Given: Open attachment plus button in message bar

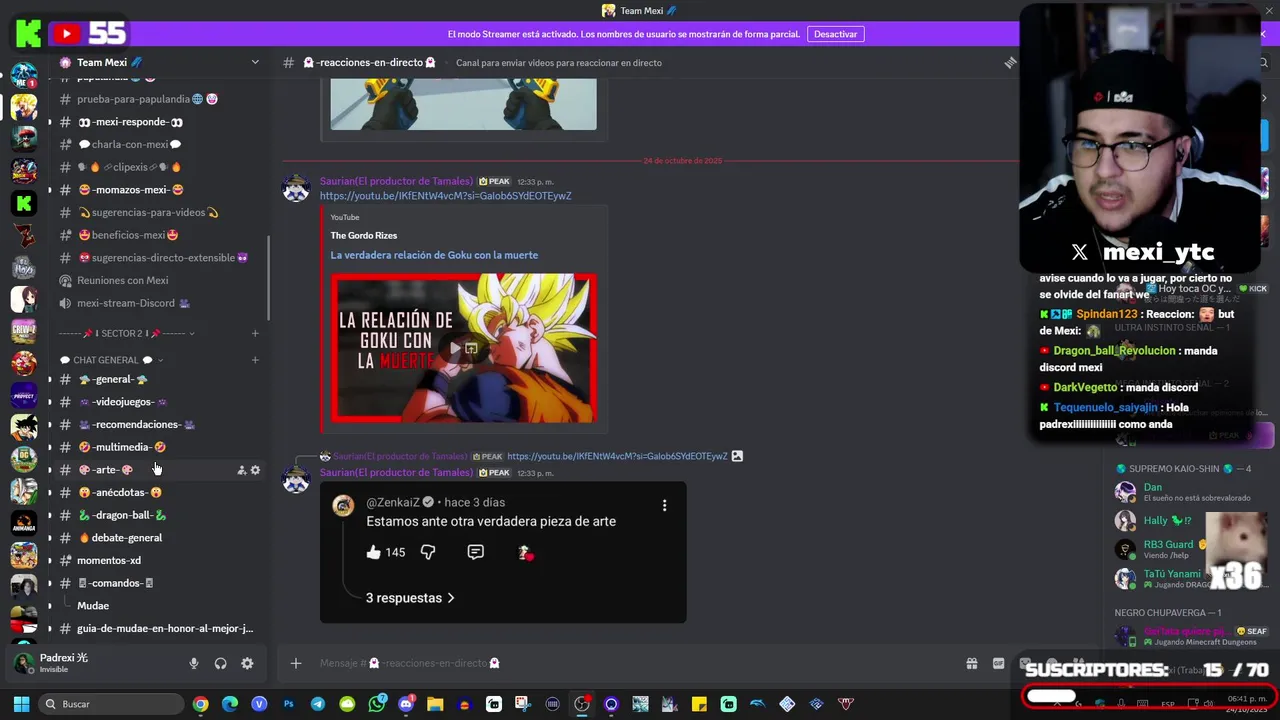Looking at the screenshot, I should click(295, 663).
